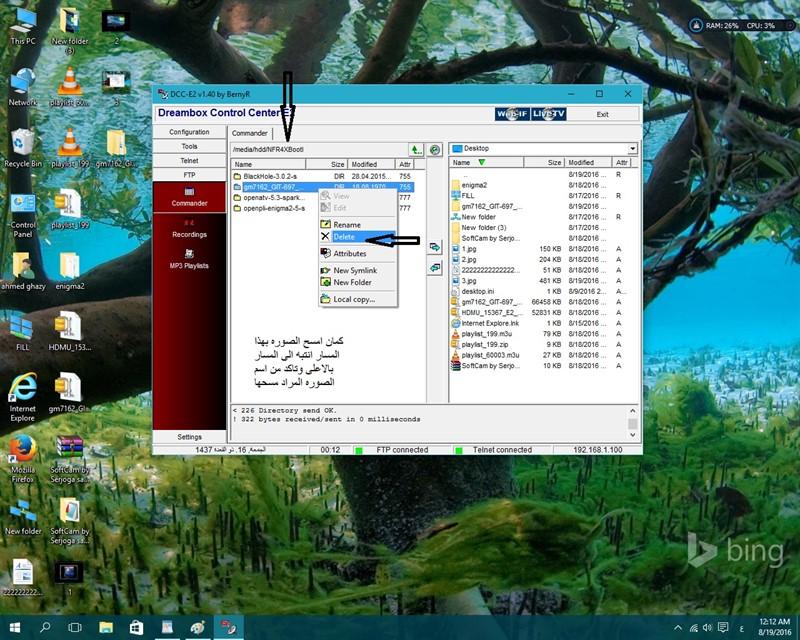Select the openatv-5.3-spark remote folder
800x640 pixels.
pos(274,198)
